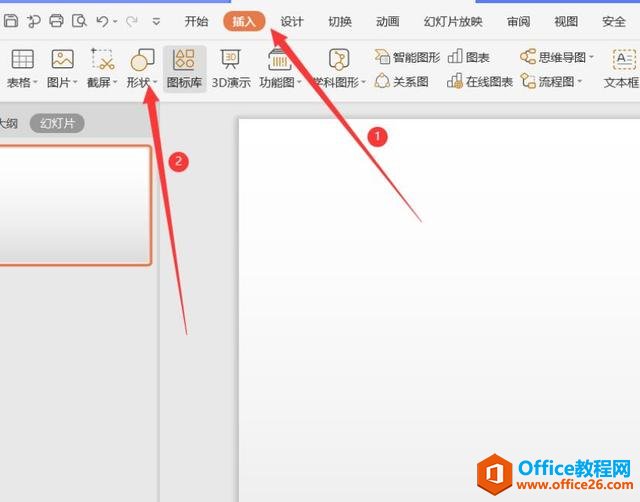Click the 3D演示 icon

click(x=231, y=60)
